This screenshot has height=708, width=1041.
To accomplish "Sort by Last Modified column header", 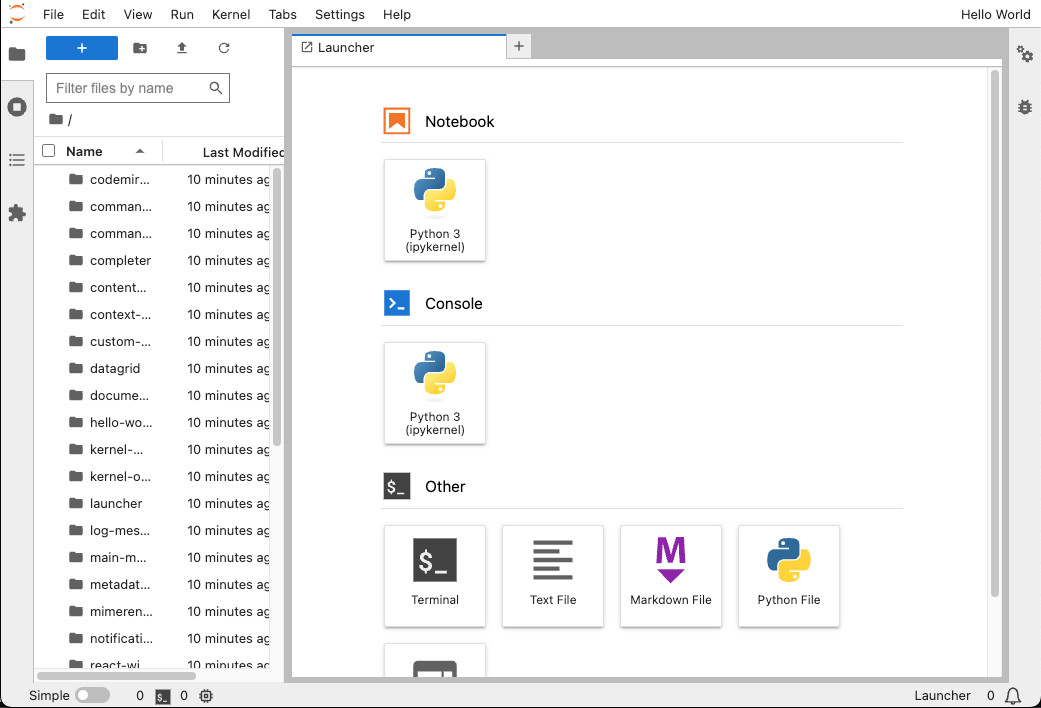I will 243,152.
